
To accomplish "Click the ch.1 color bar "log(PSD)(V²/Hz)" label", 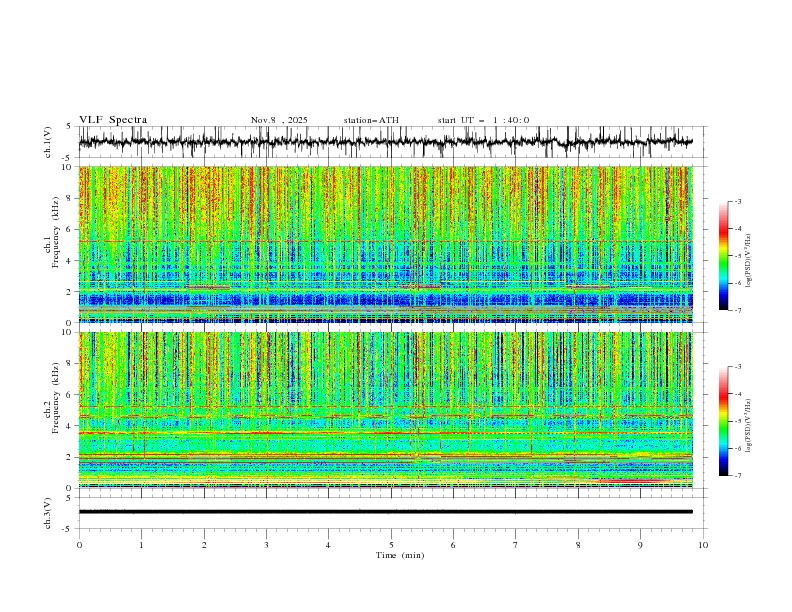I will click(748, 261).
